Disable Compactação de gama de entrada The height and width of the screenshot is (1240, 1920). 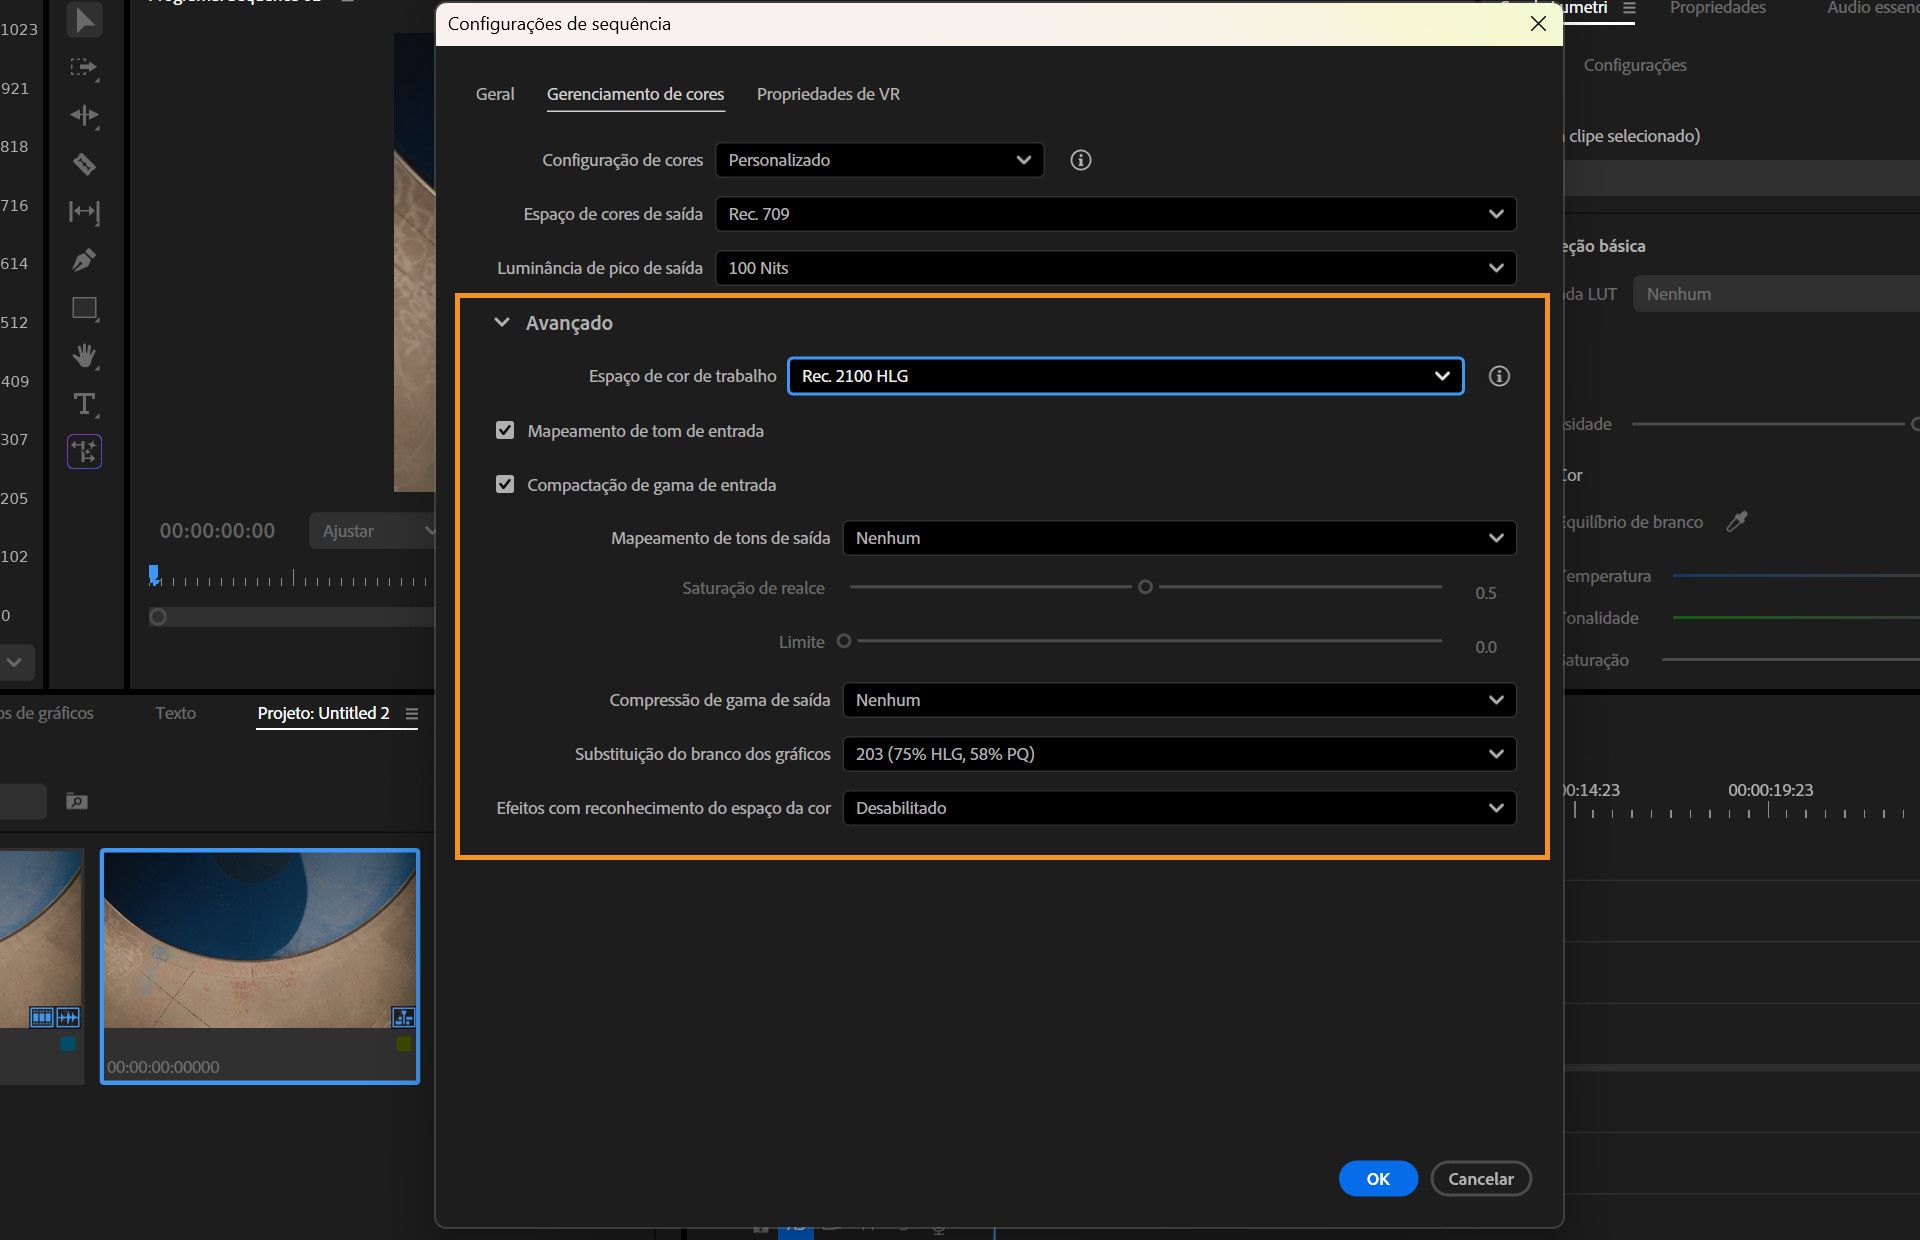[x=505, y=484]
